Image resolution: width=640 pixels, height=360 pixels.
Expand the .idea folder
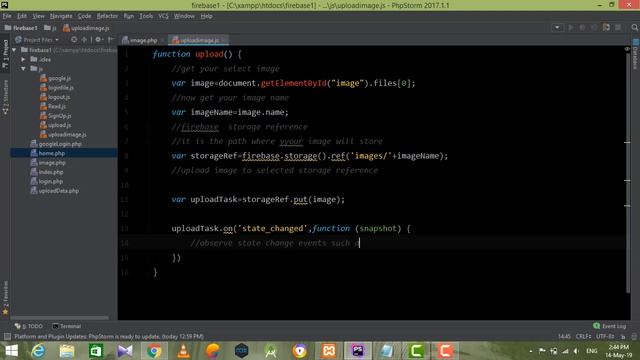[x=23, y=59]
